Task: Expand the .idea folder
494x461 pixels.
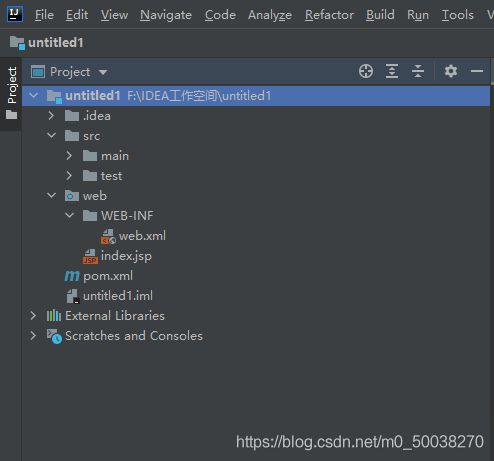Action: pyautogui.click(x=51, y=116)
